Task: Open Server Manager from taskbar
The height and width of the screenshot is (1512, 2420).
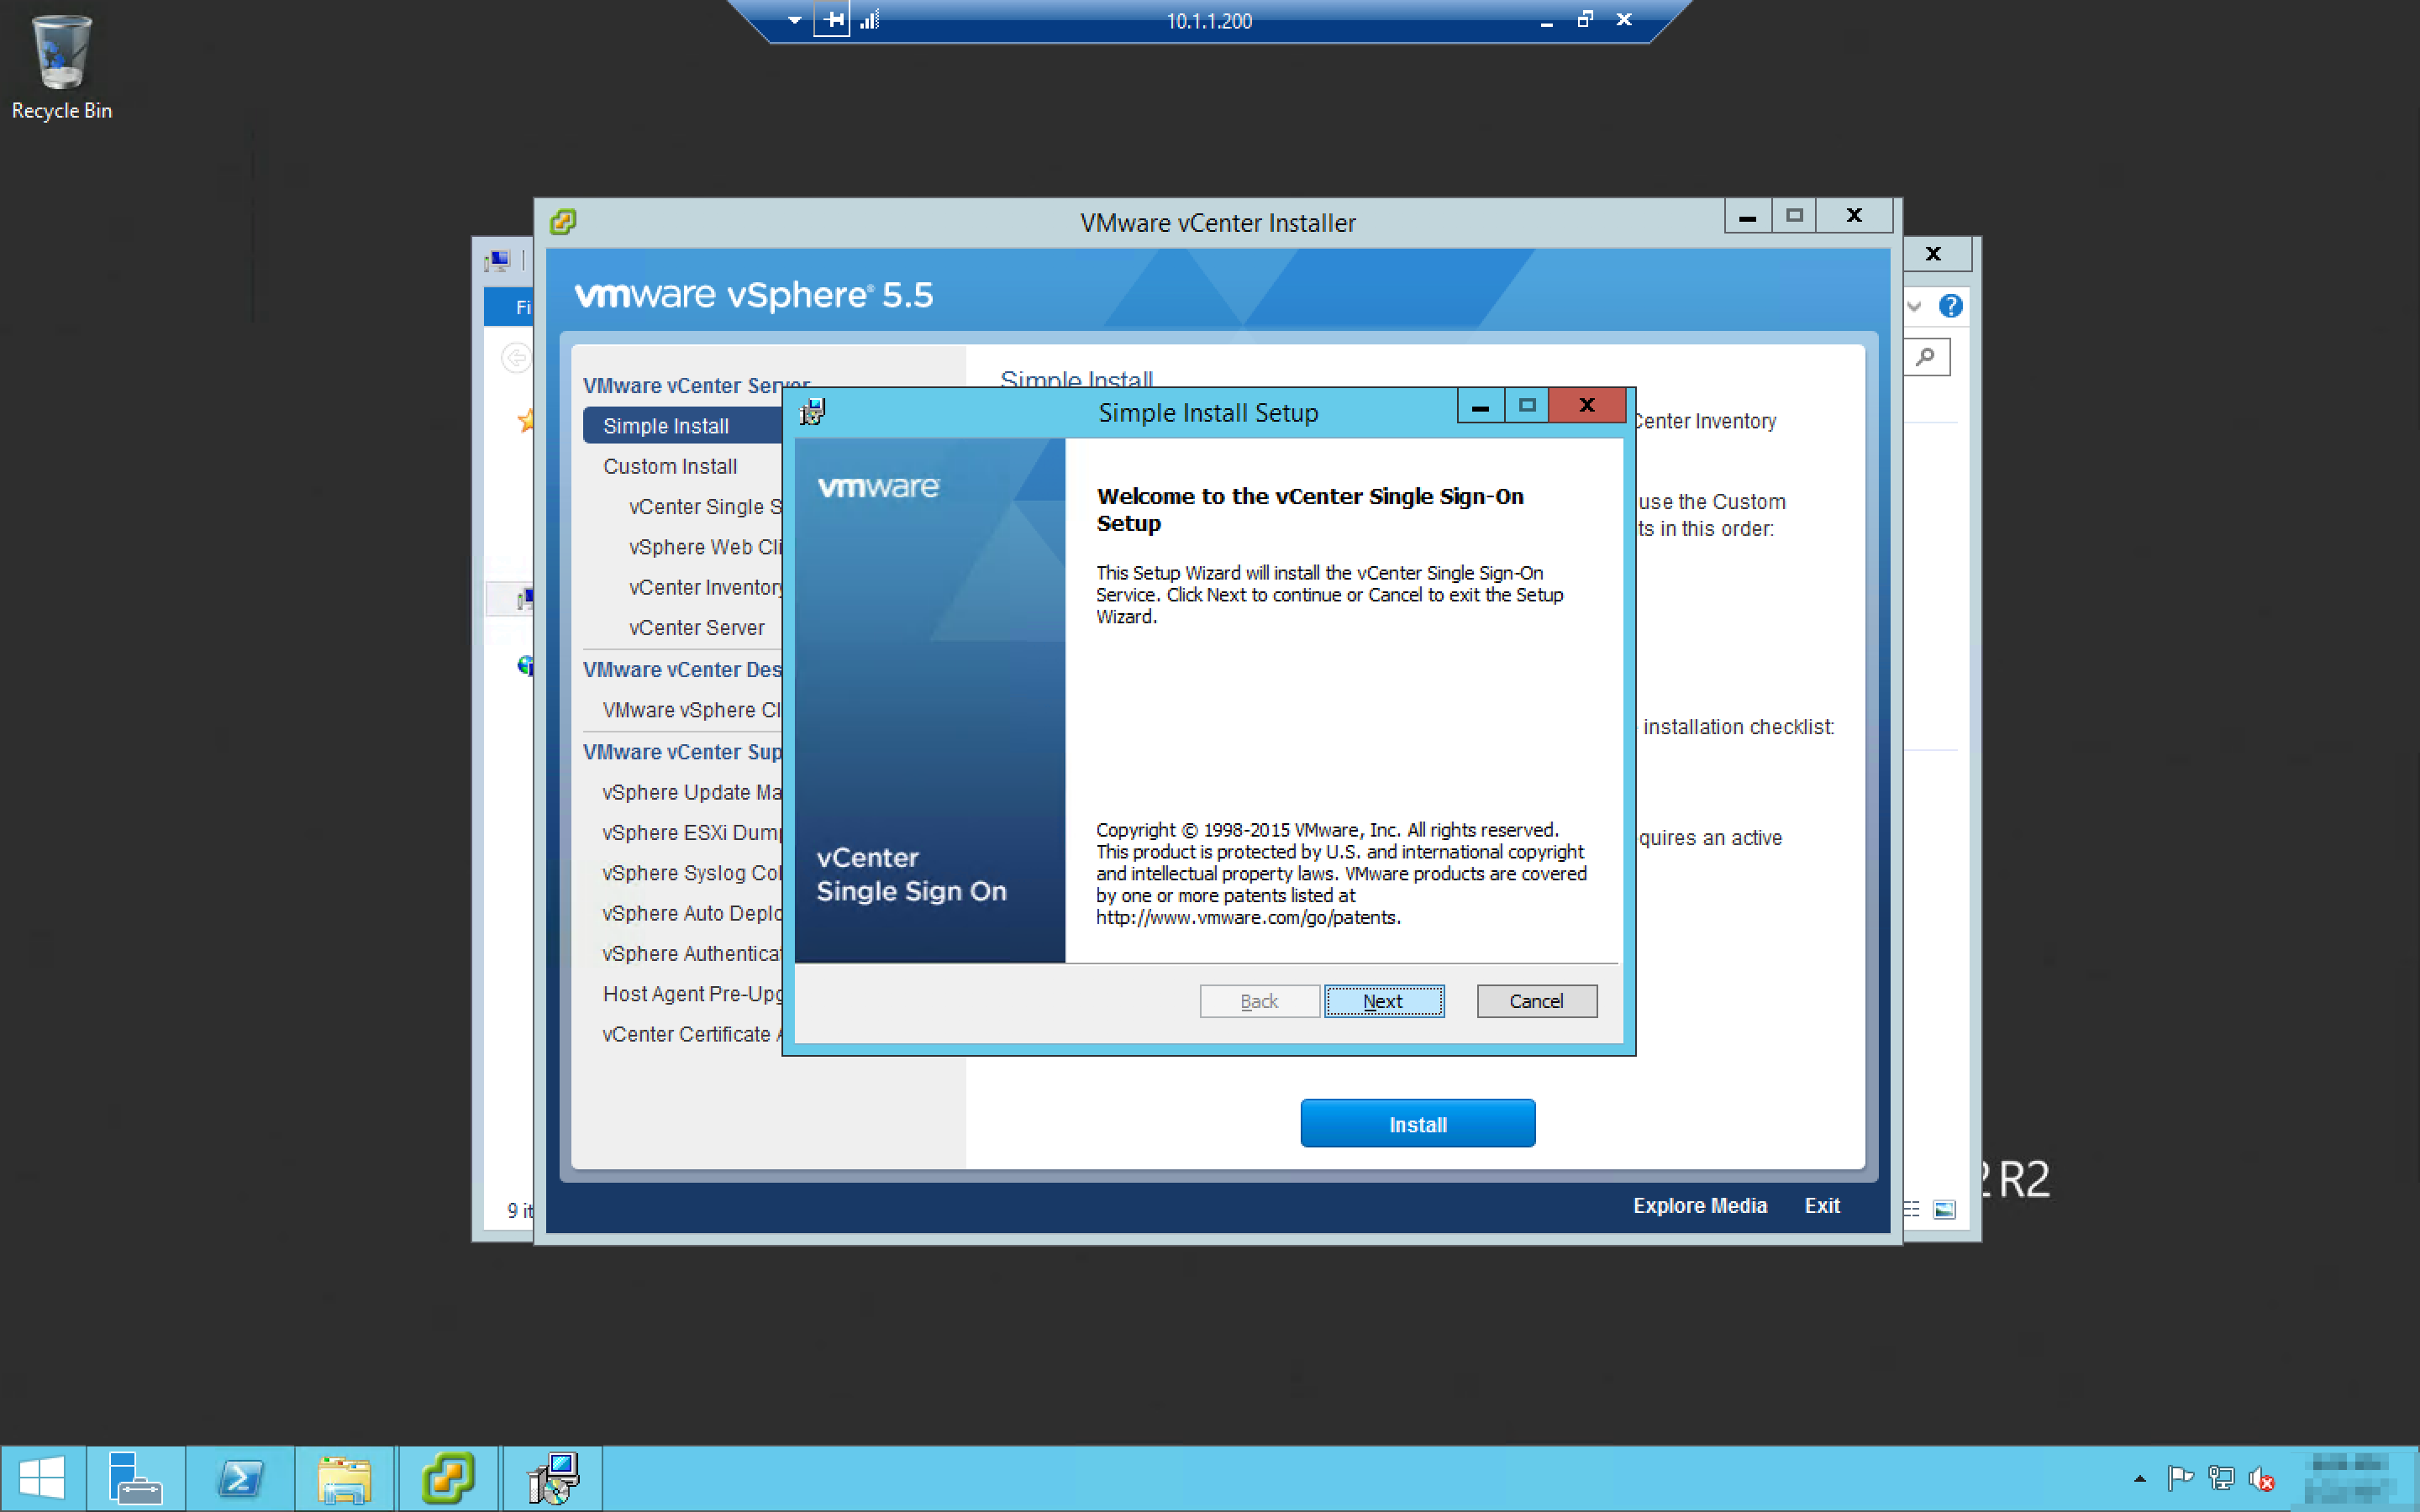Action: pos(135,1478)
